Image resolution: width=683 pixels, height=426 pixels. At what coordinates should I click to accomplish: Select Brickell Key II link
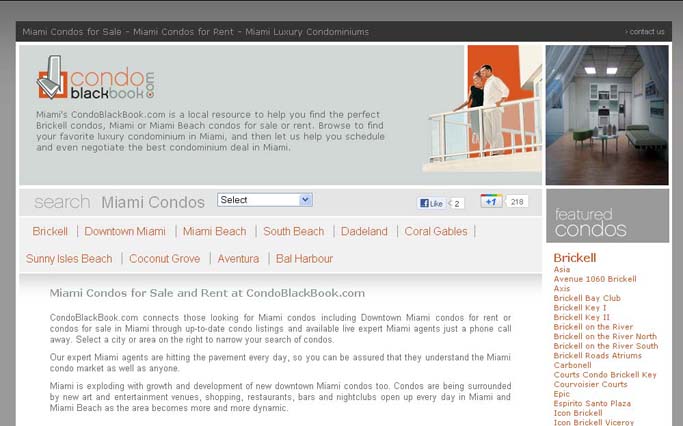582,318
